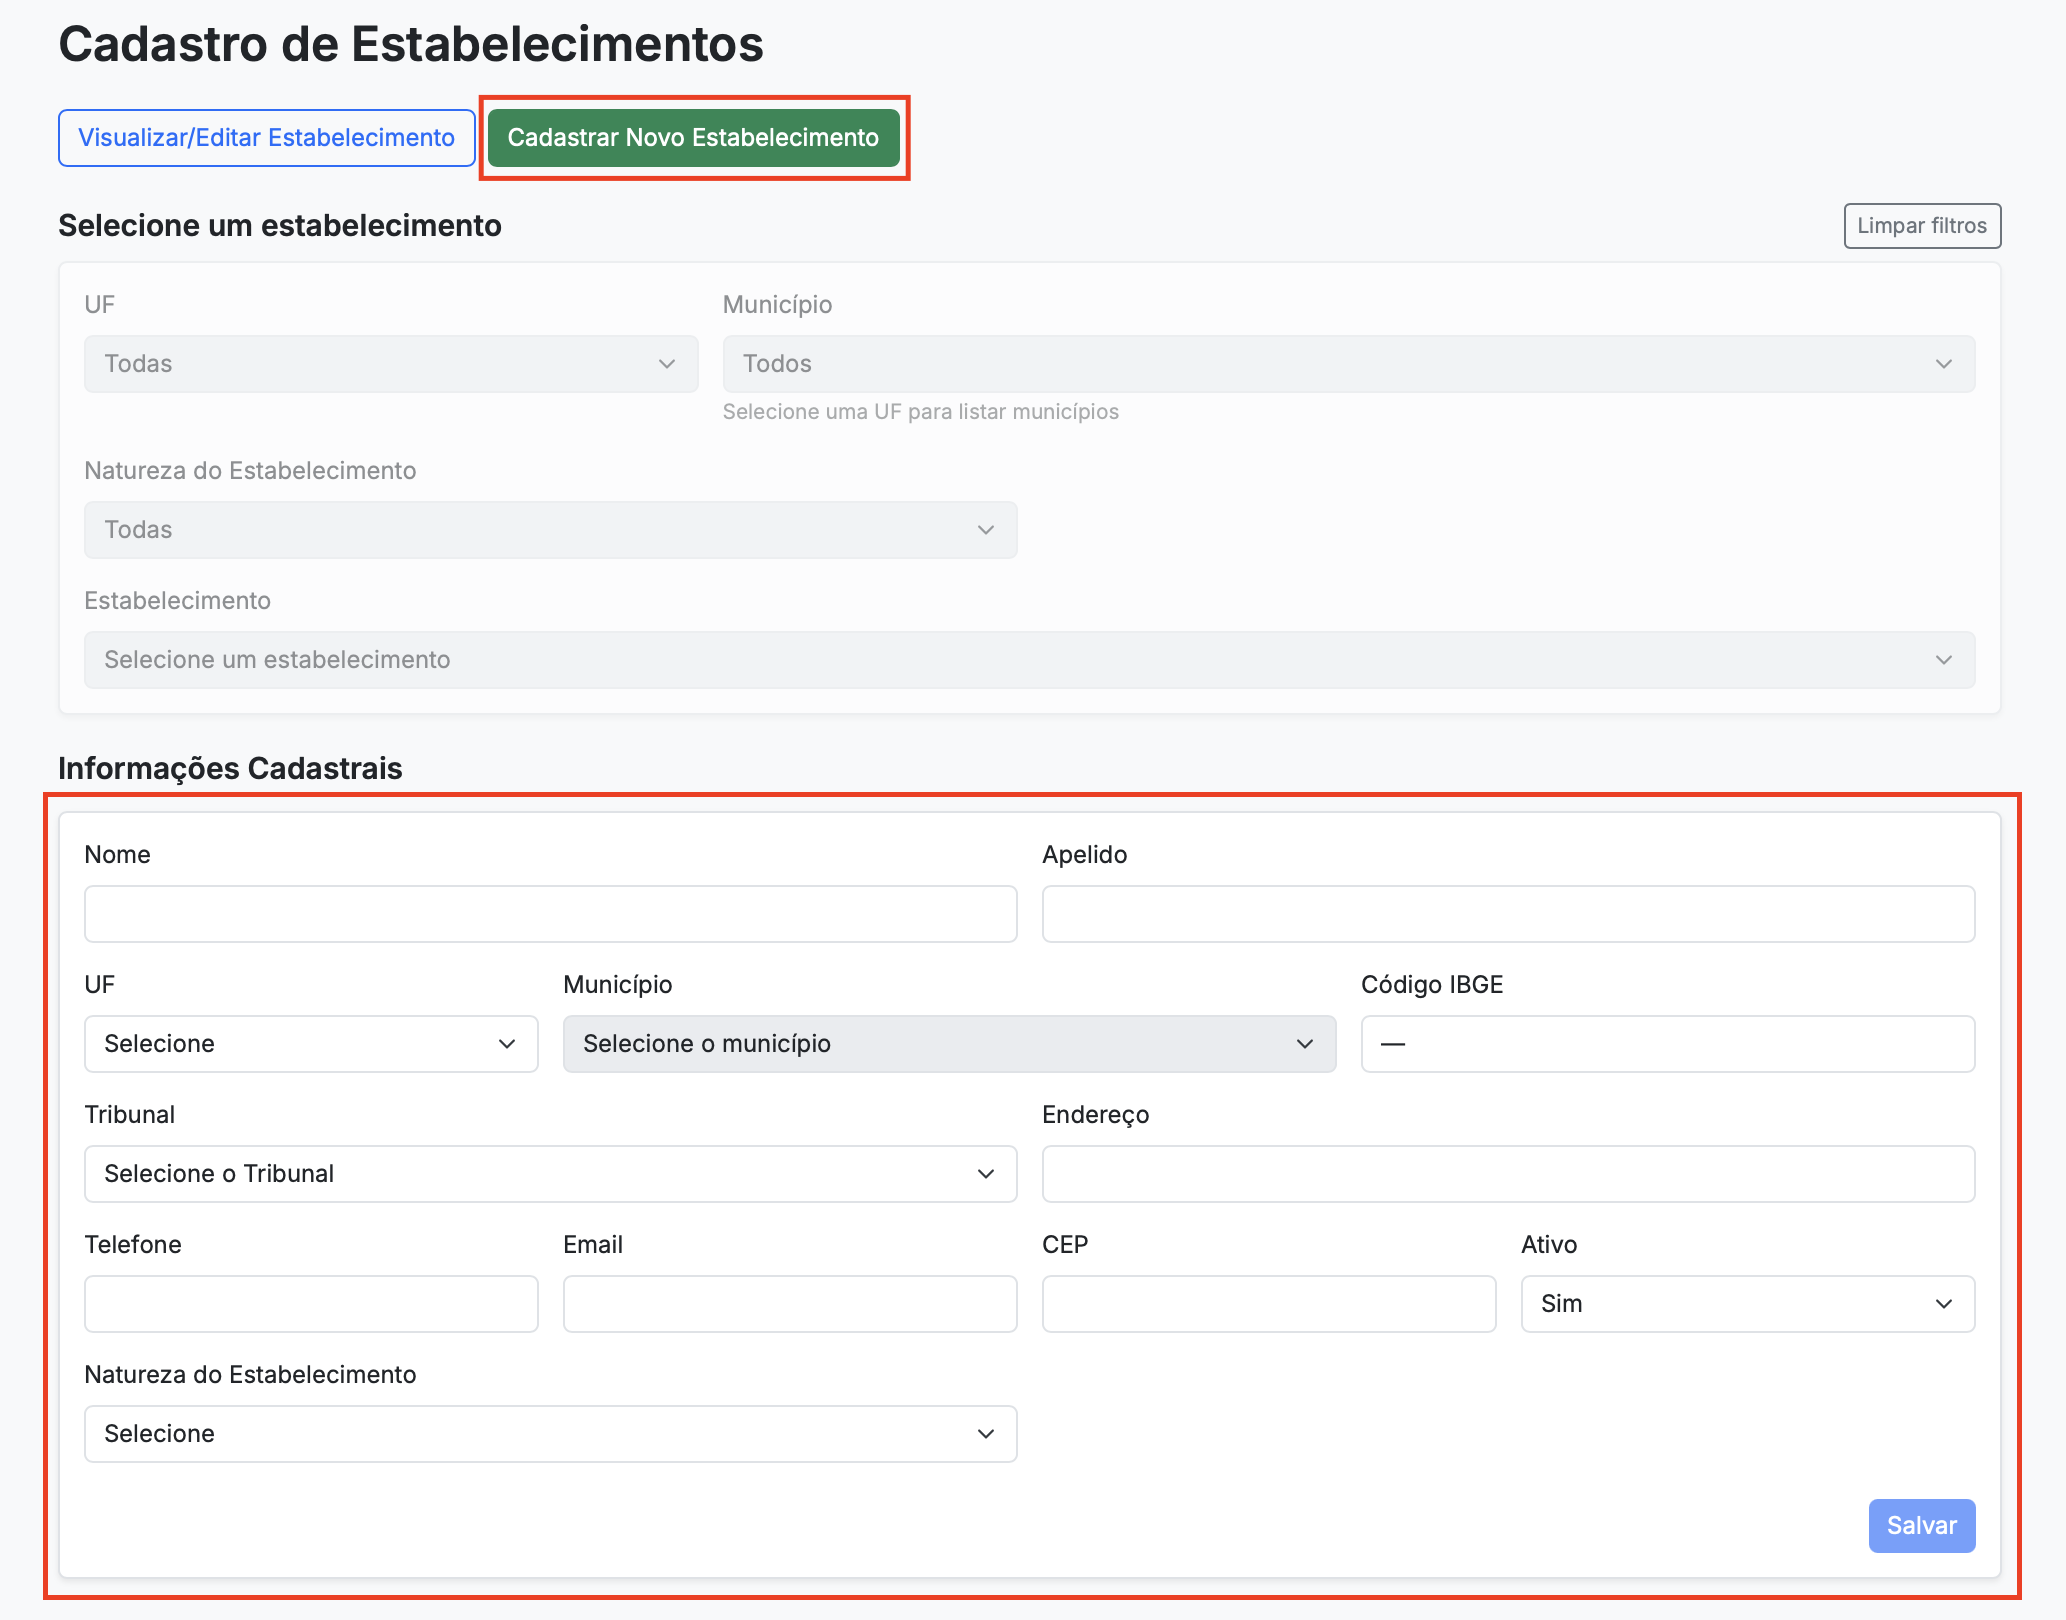Expand filter Natureza do Estabelecimento dropdown Todas

pos(551,530)
